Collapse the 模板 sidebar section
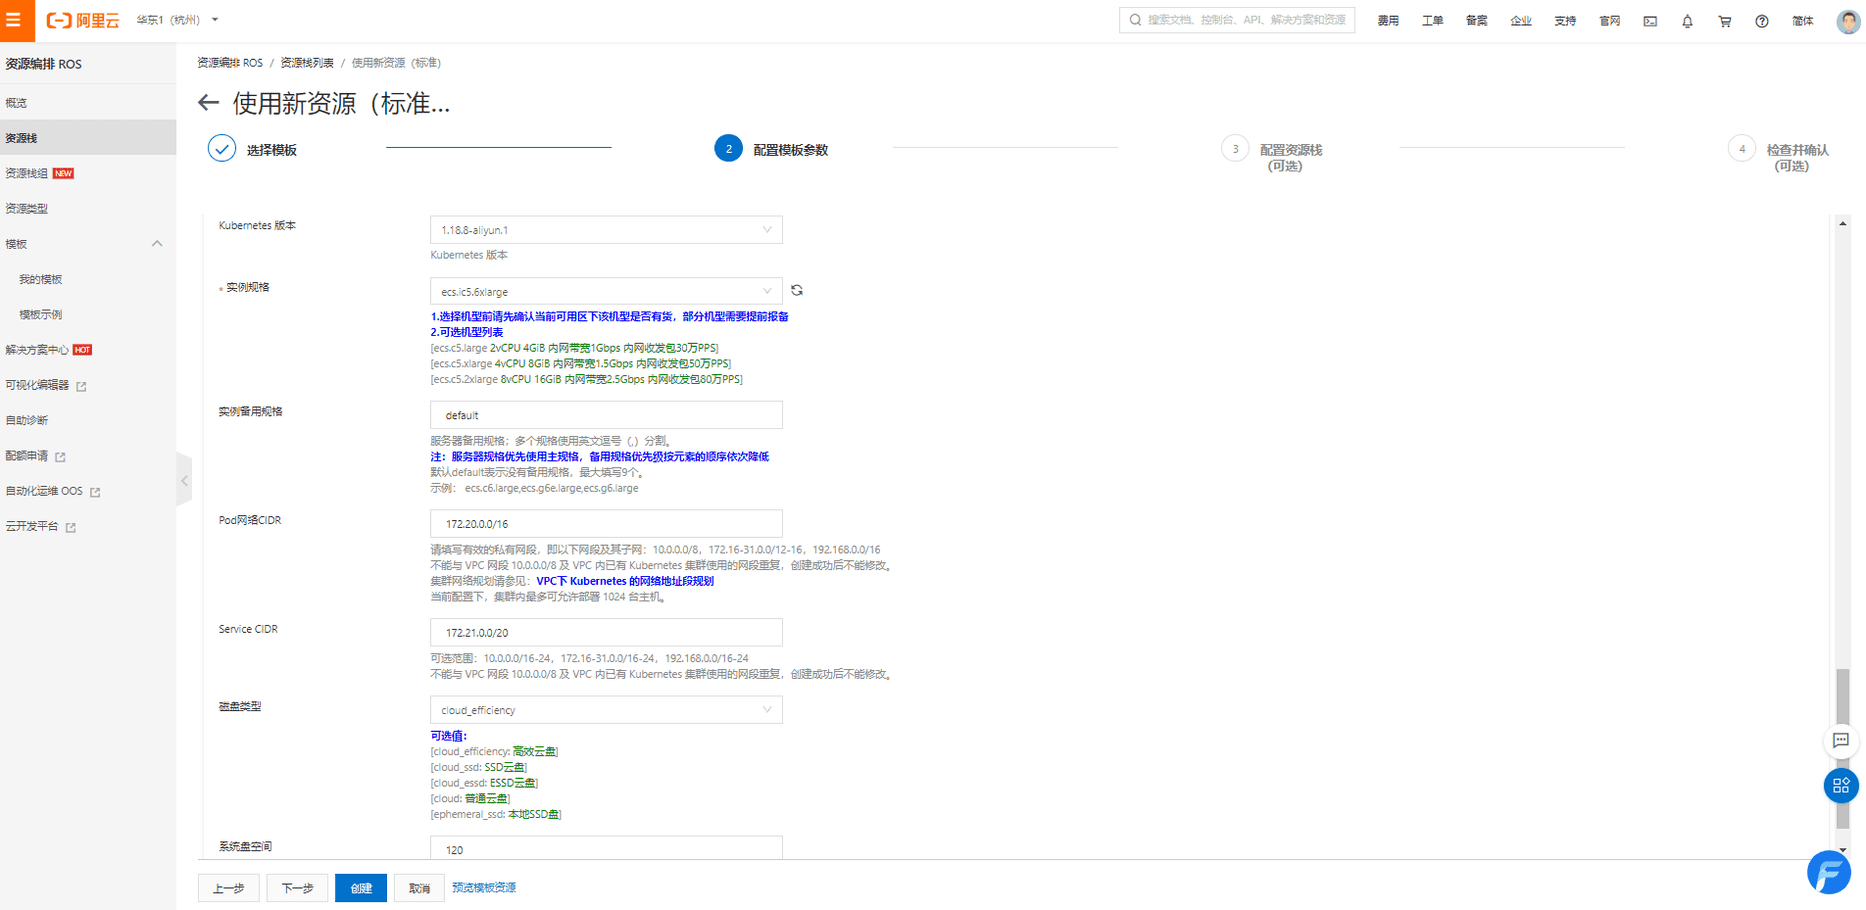Screen dimensions: 1866x910 [x=157, y=244]
